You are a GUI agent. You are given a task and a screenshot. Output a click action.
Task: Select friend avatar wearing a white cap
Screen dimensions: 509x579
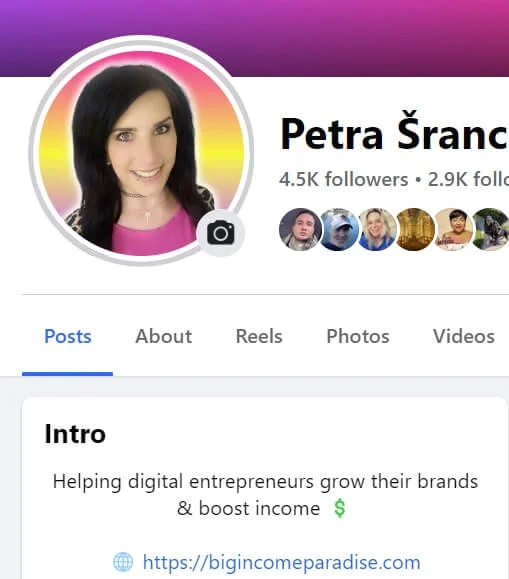pyautogui.click(x=339, y=229)
